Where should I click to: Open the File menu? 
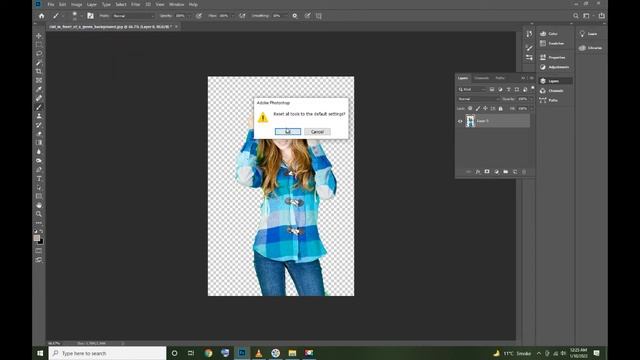51,4
